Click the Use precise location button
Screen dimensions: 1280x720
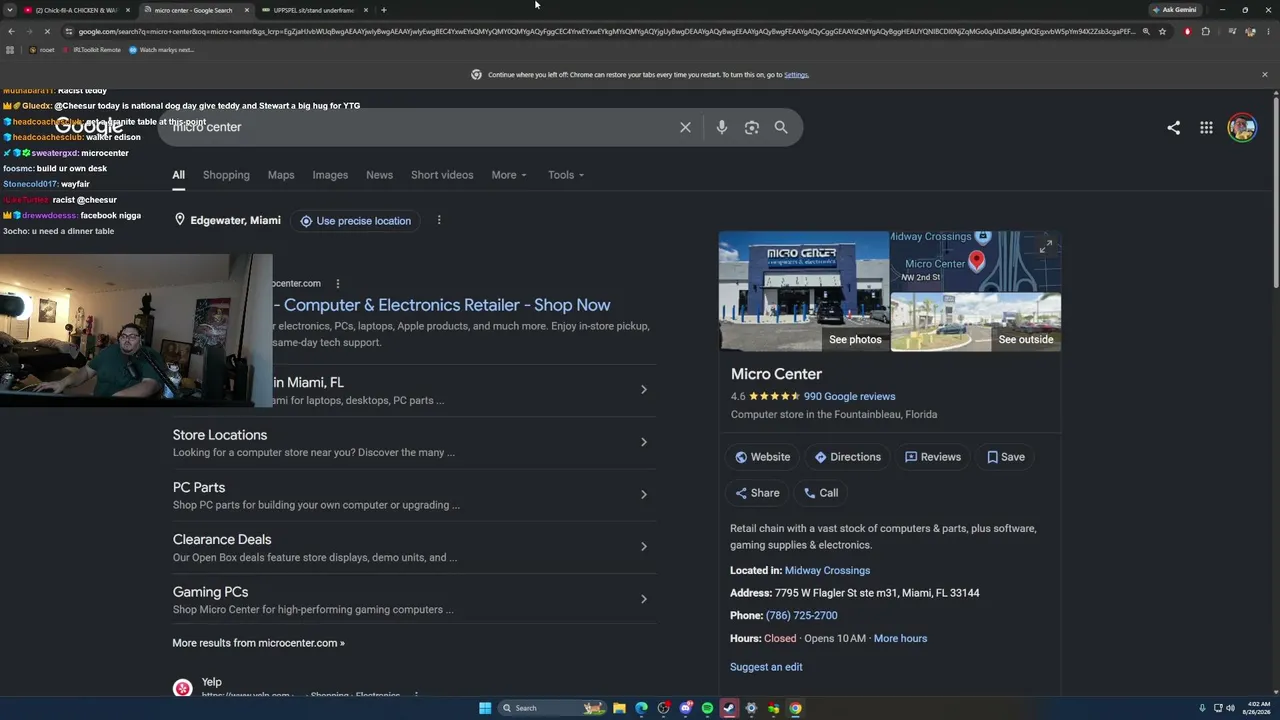[356, 221]
